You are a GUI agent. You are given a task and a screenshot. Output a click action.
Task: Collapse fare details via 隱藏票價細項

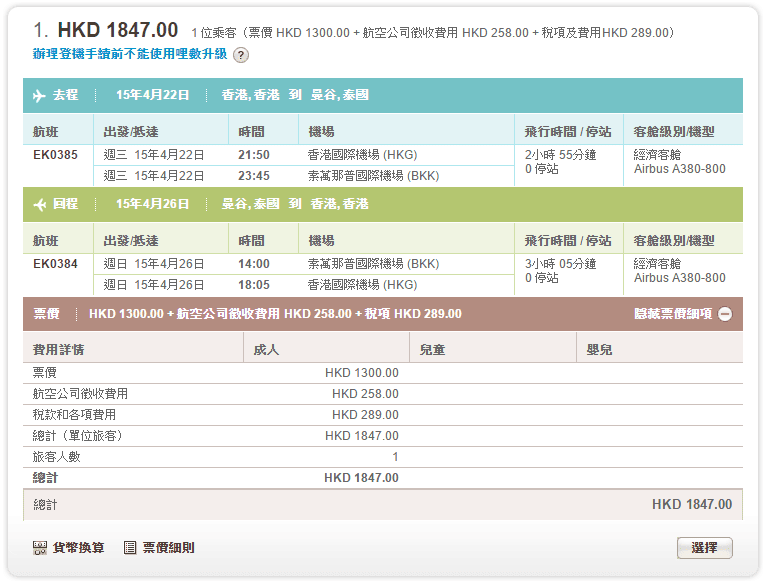tap(673, 314)
